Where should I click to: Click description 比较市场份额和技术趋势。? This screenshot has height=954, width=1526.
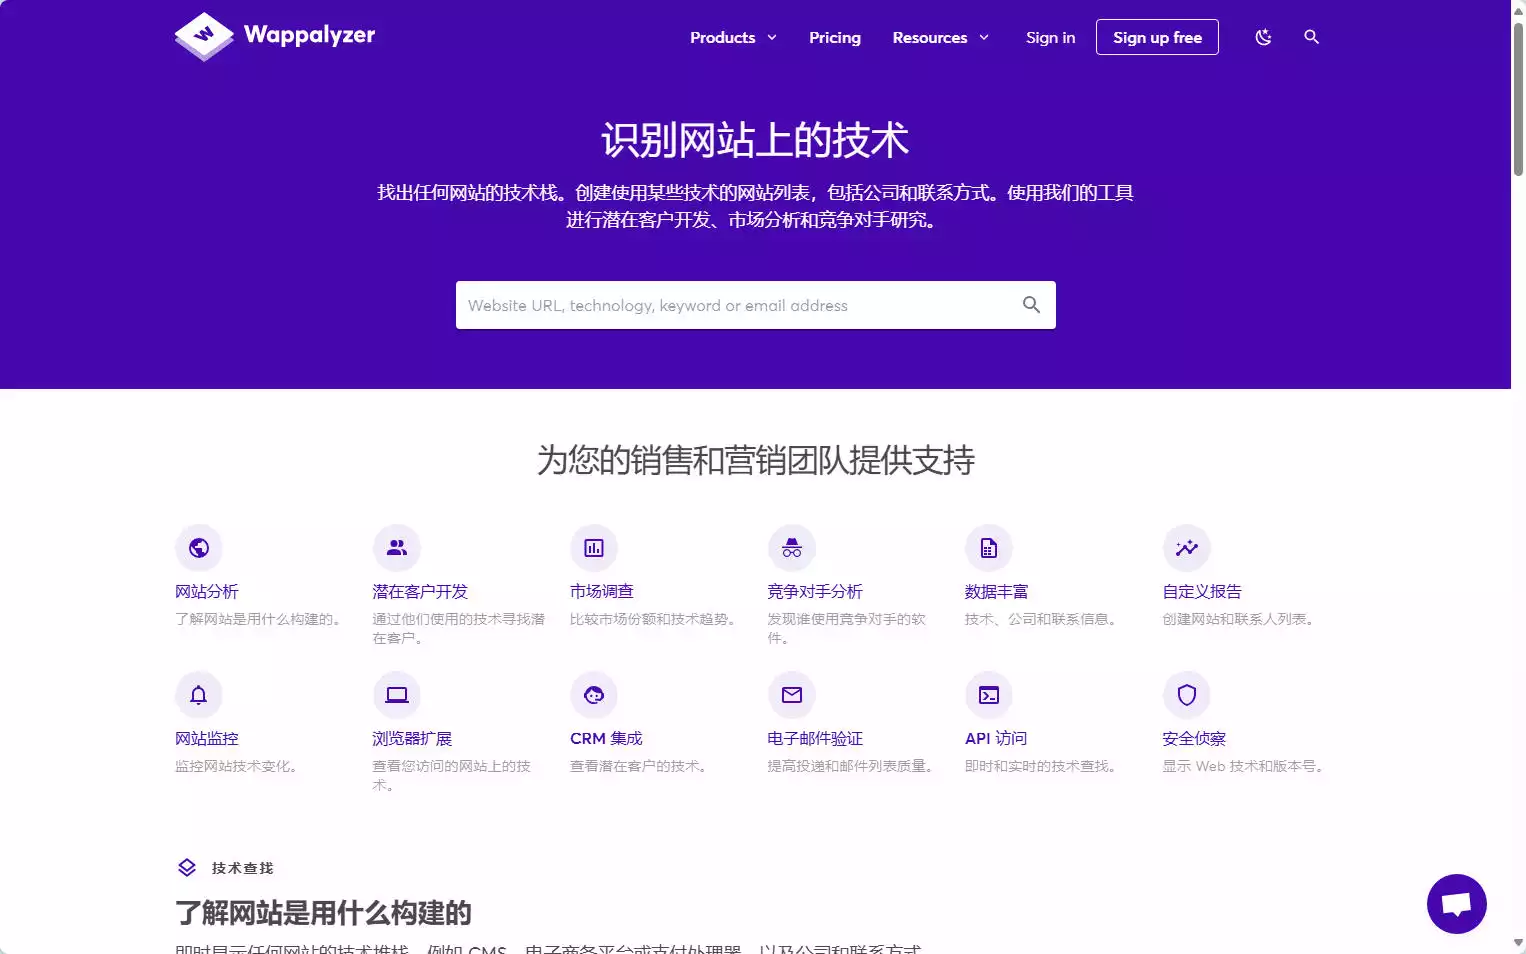[655, 619]
